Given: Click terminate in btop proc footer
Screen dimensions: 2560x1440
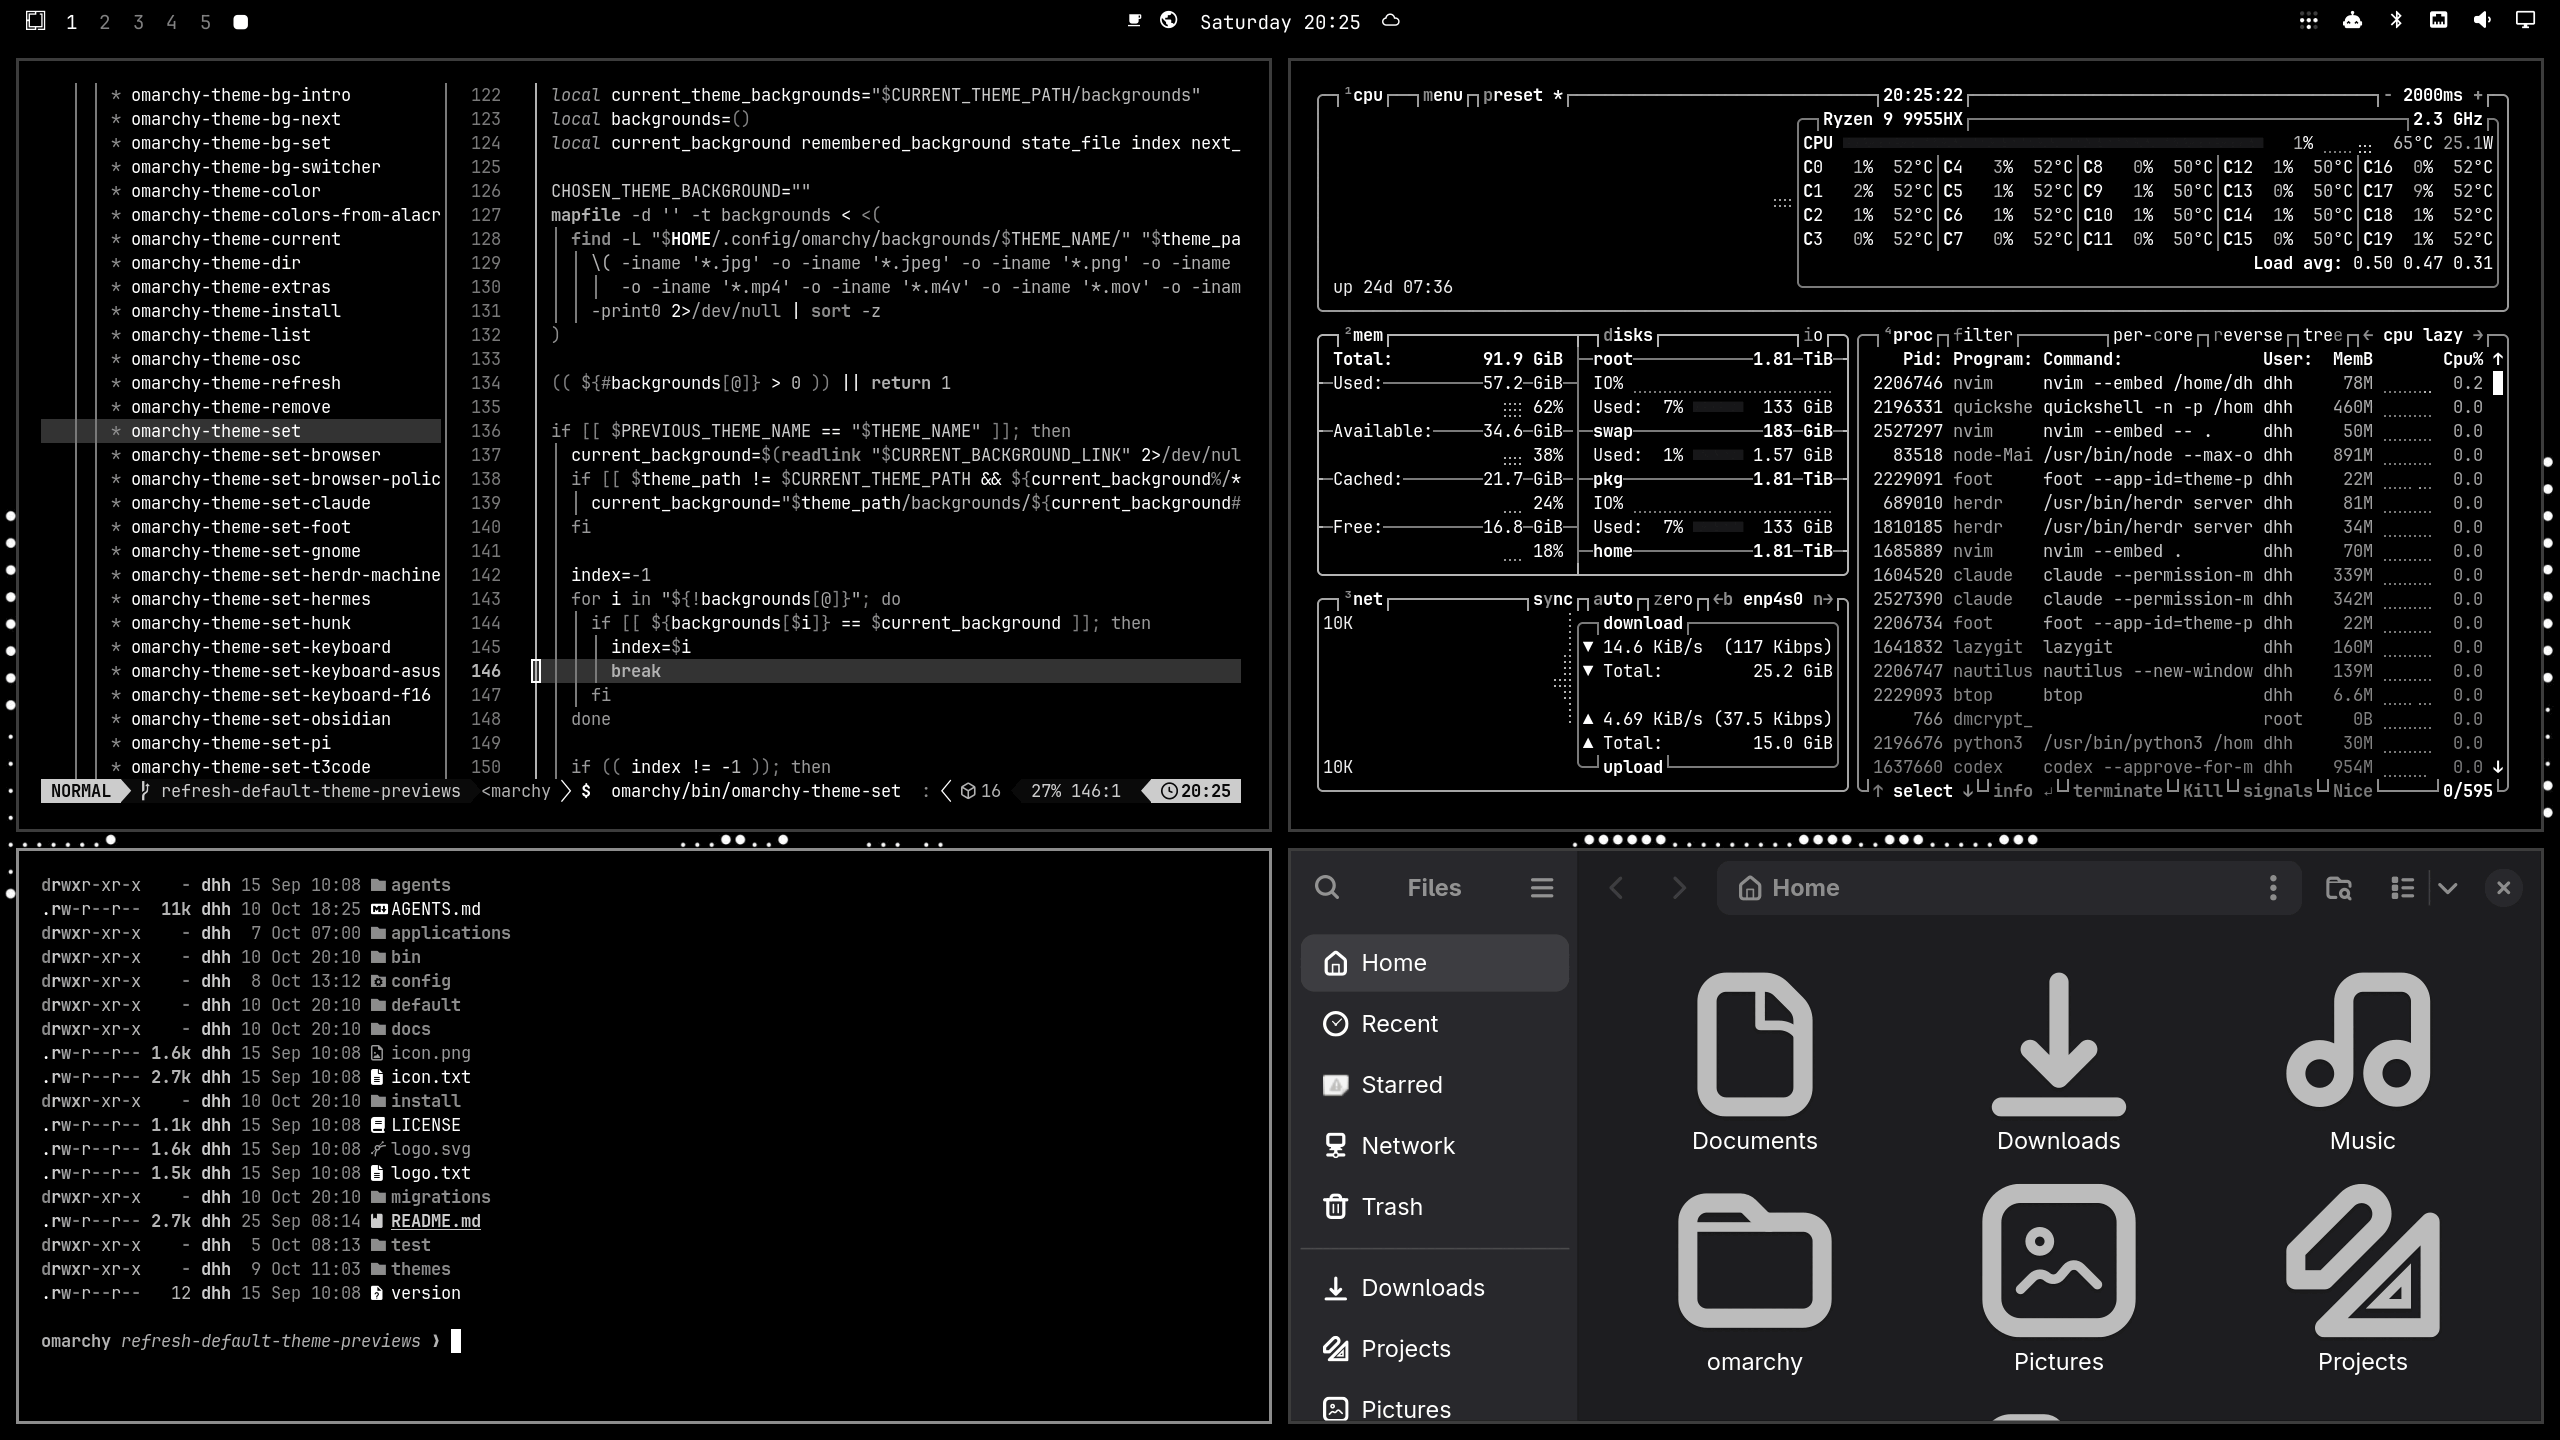Looking at the screenshot, I should (2117, 791).
